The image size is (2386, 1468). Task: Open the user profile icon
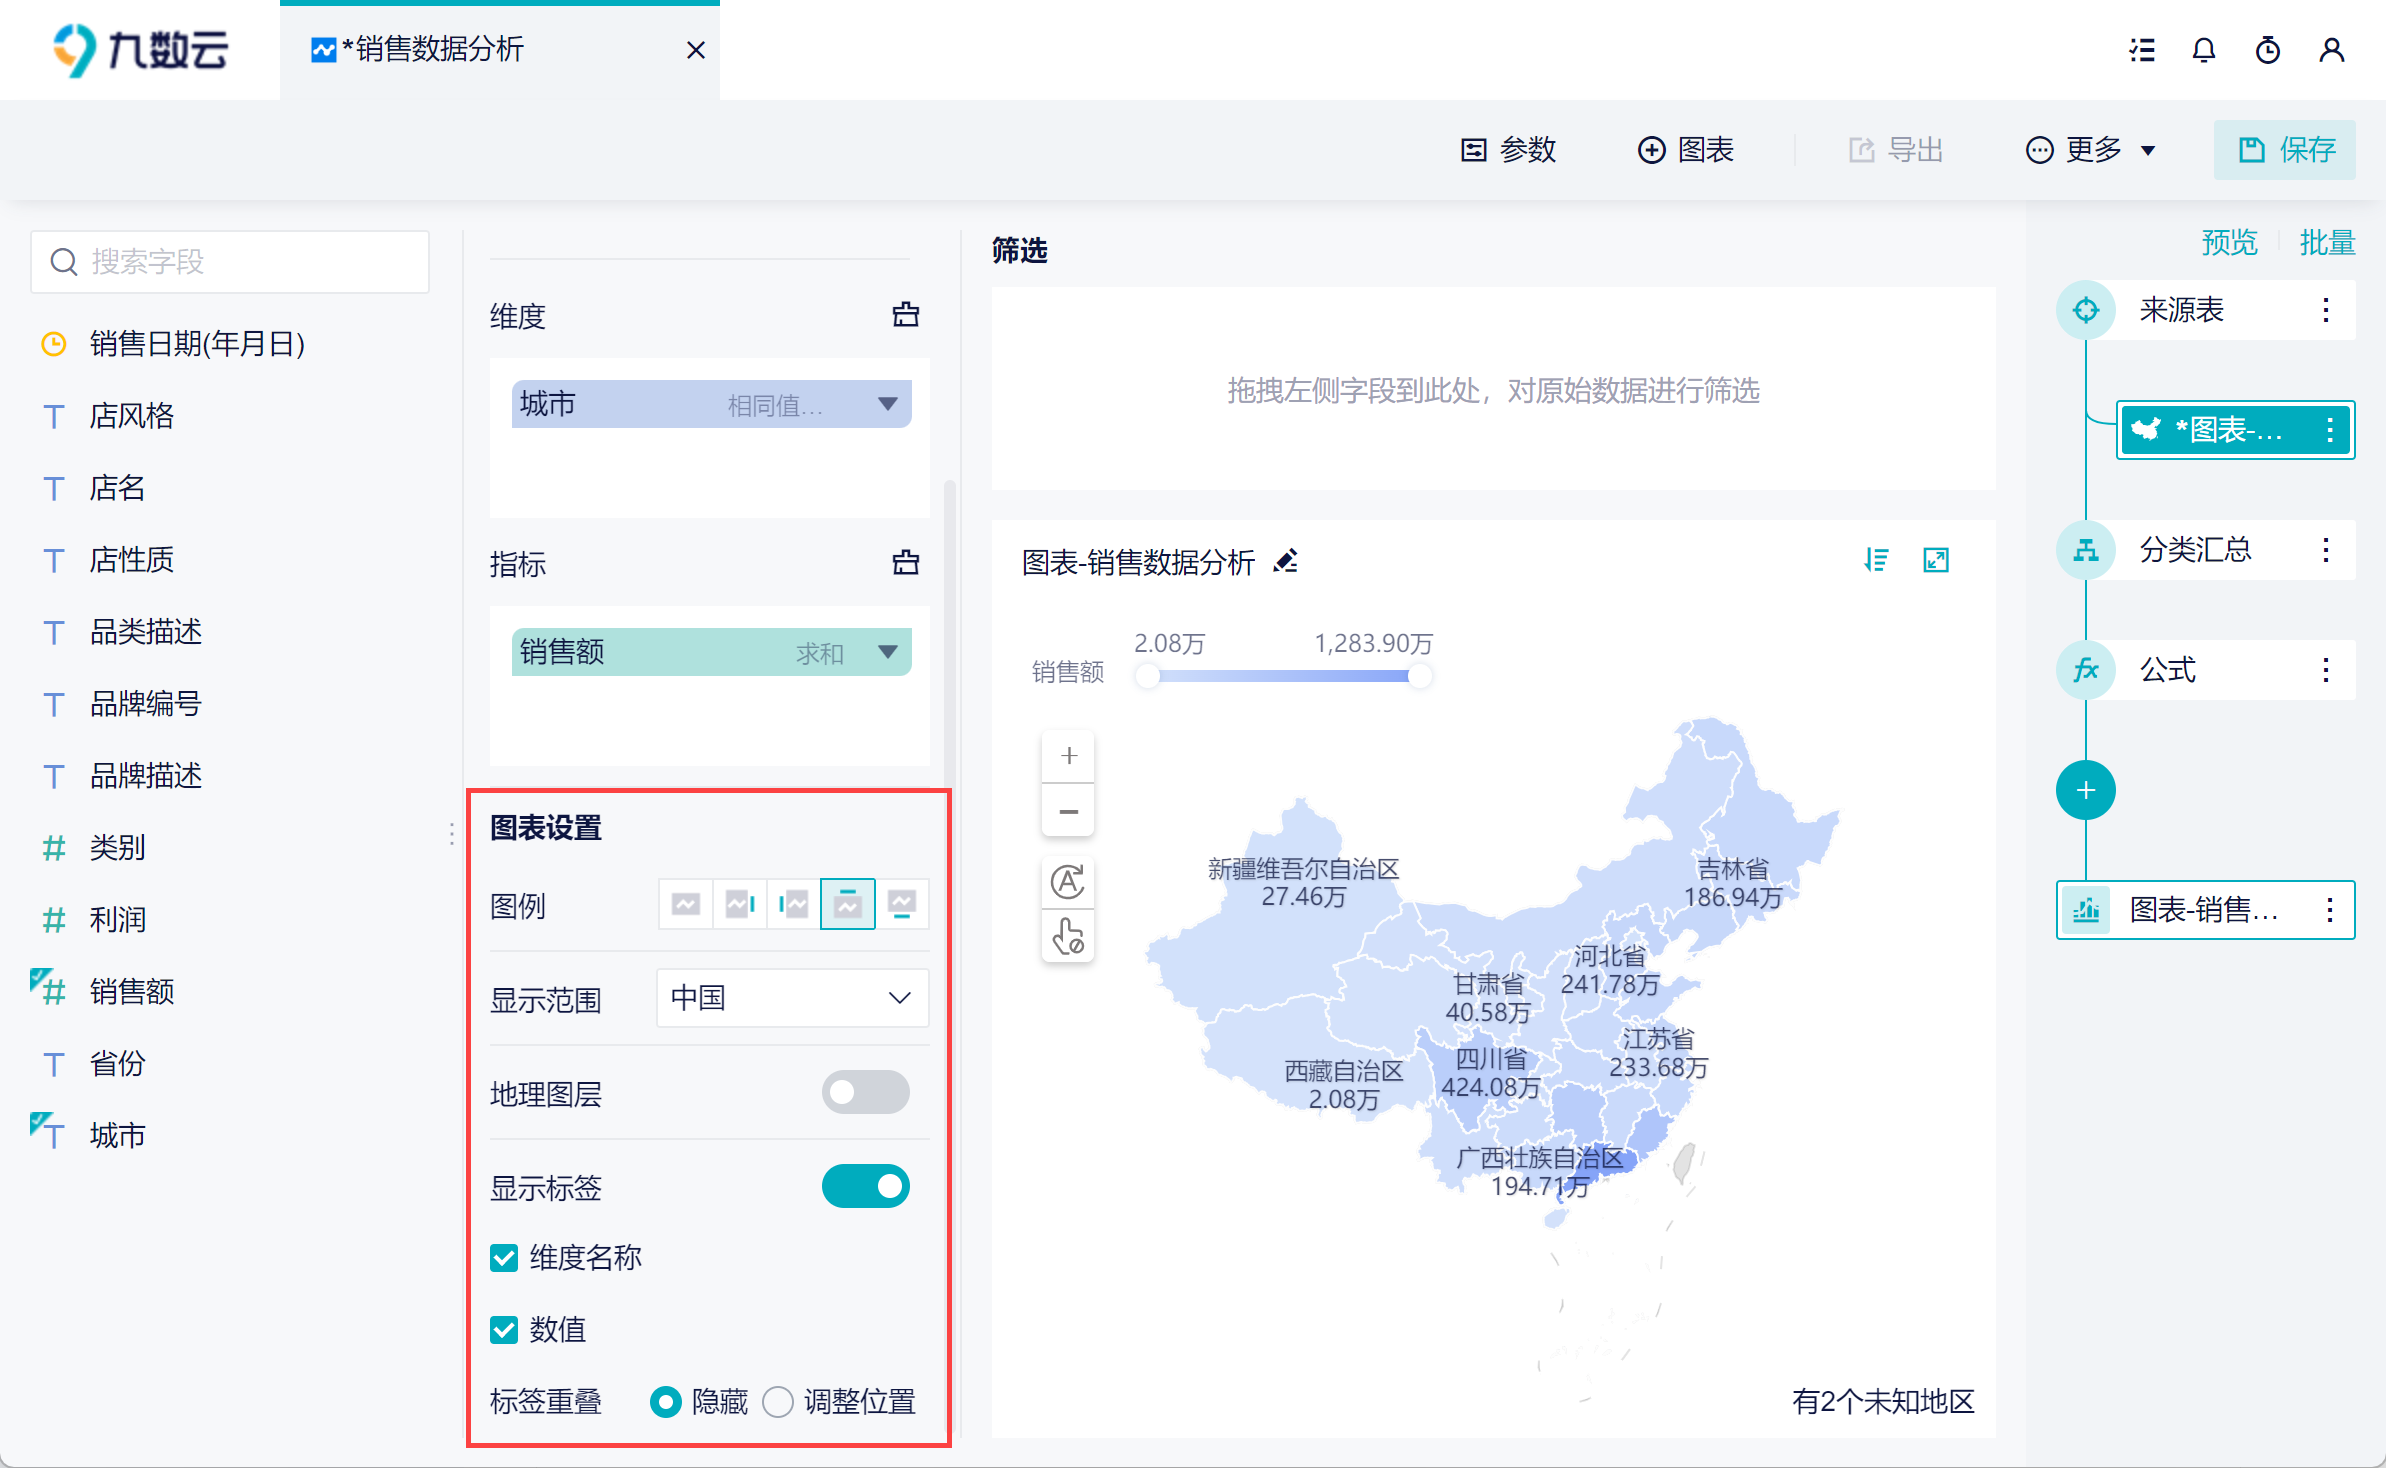2331,50
